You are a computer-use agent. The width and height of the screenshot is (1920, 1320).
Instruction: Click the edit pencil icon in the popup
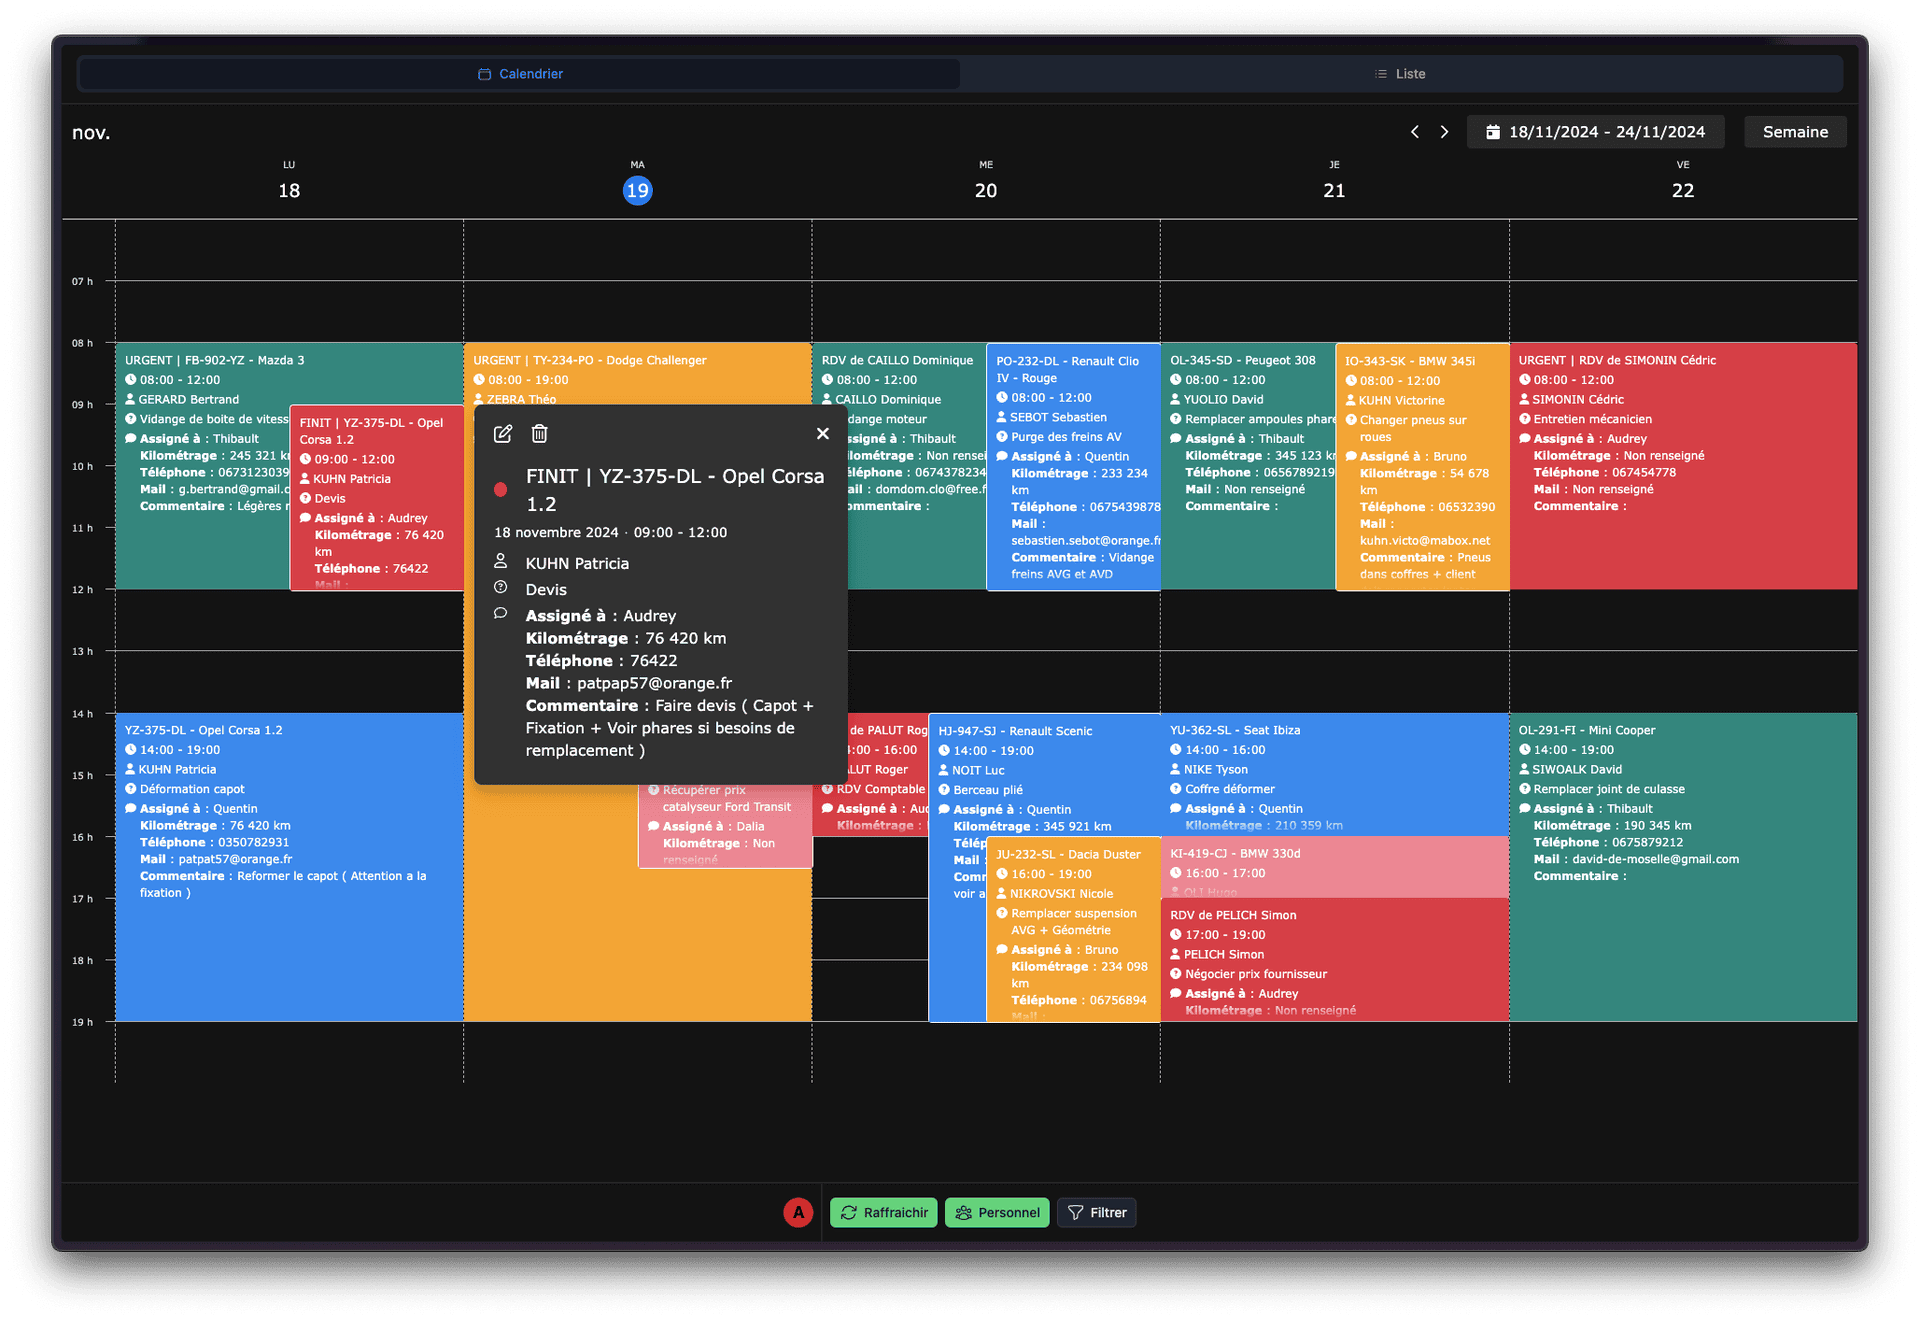click(x=502, y=434)
